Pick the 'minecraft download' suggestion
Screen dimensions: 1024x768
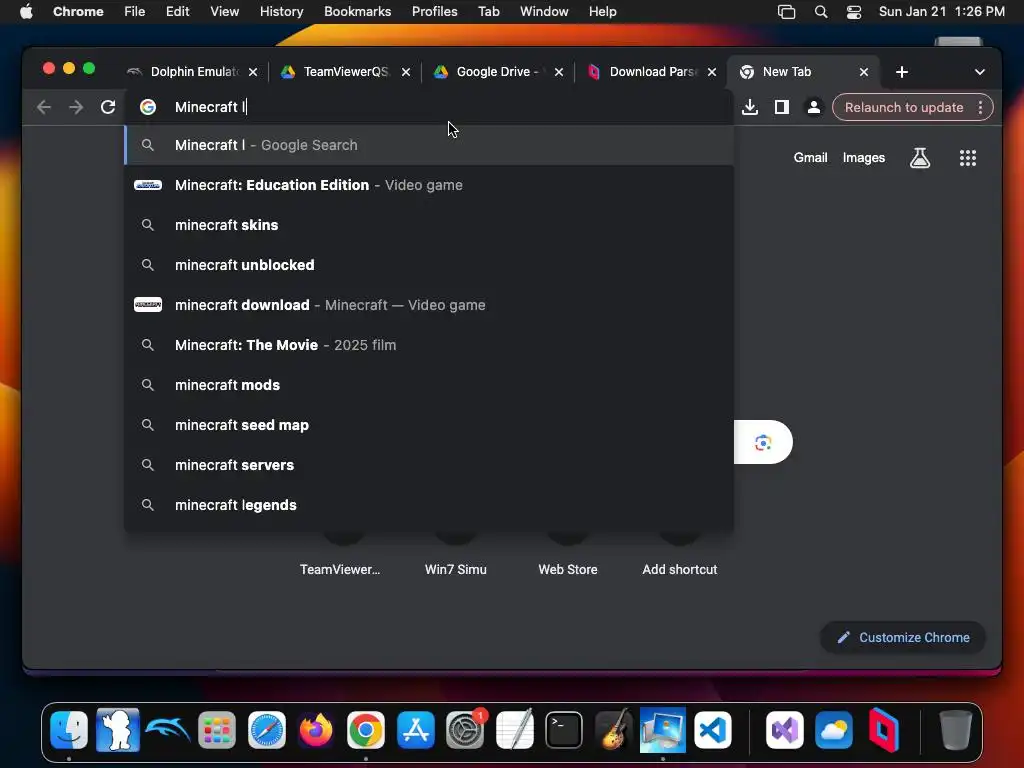[429, 305]
